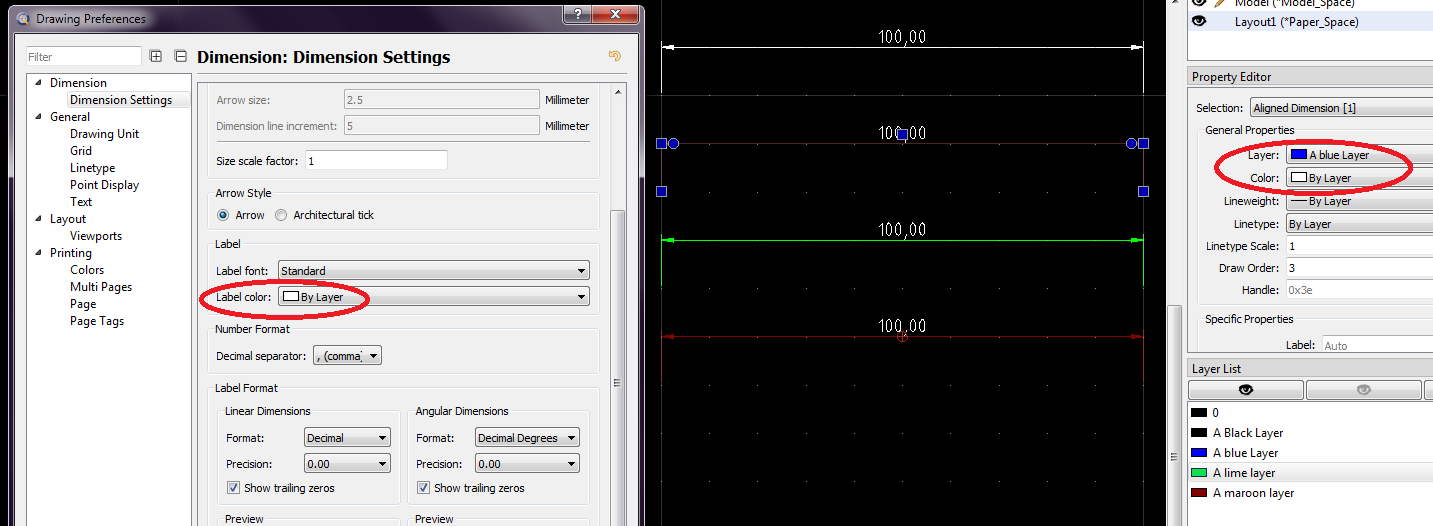Click the Filter search box
The width and height of the screenshot is (1433, 526).
click(x=83, y=57)
